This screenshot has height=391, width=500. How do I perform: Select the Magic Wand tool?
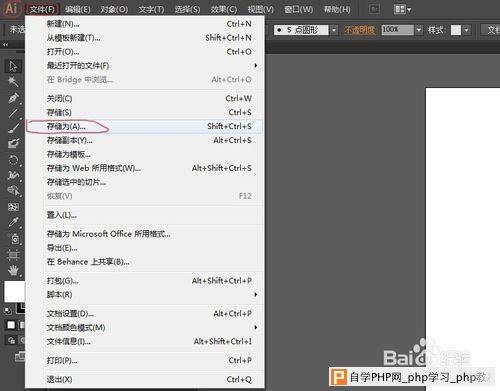pos(13,82)
